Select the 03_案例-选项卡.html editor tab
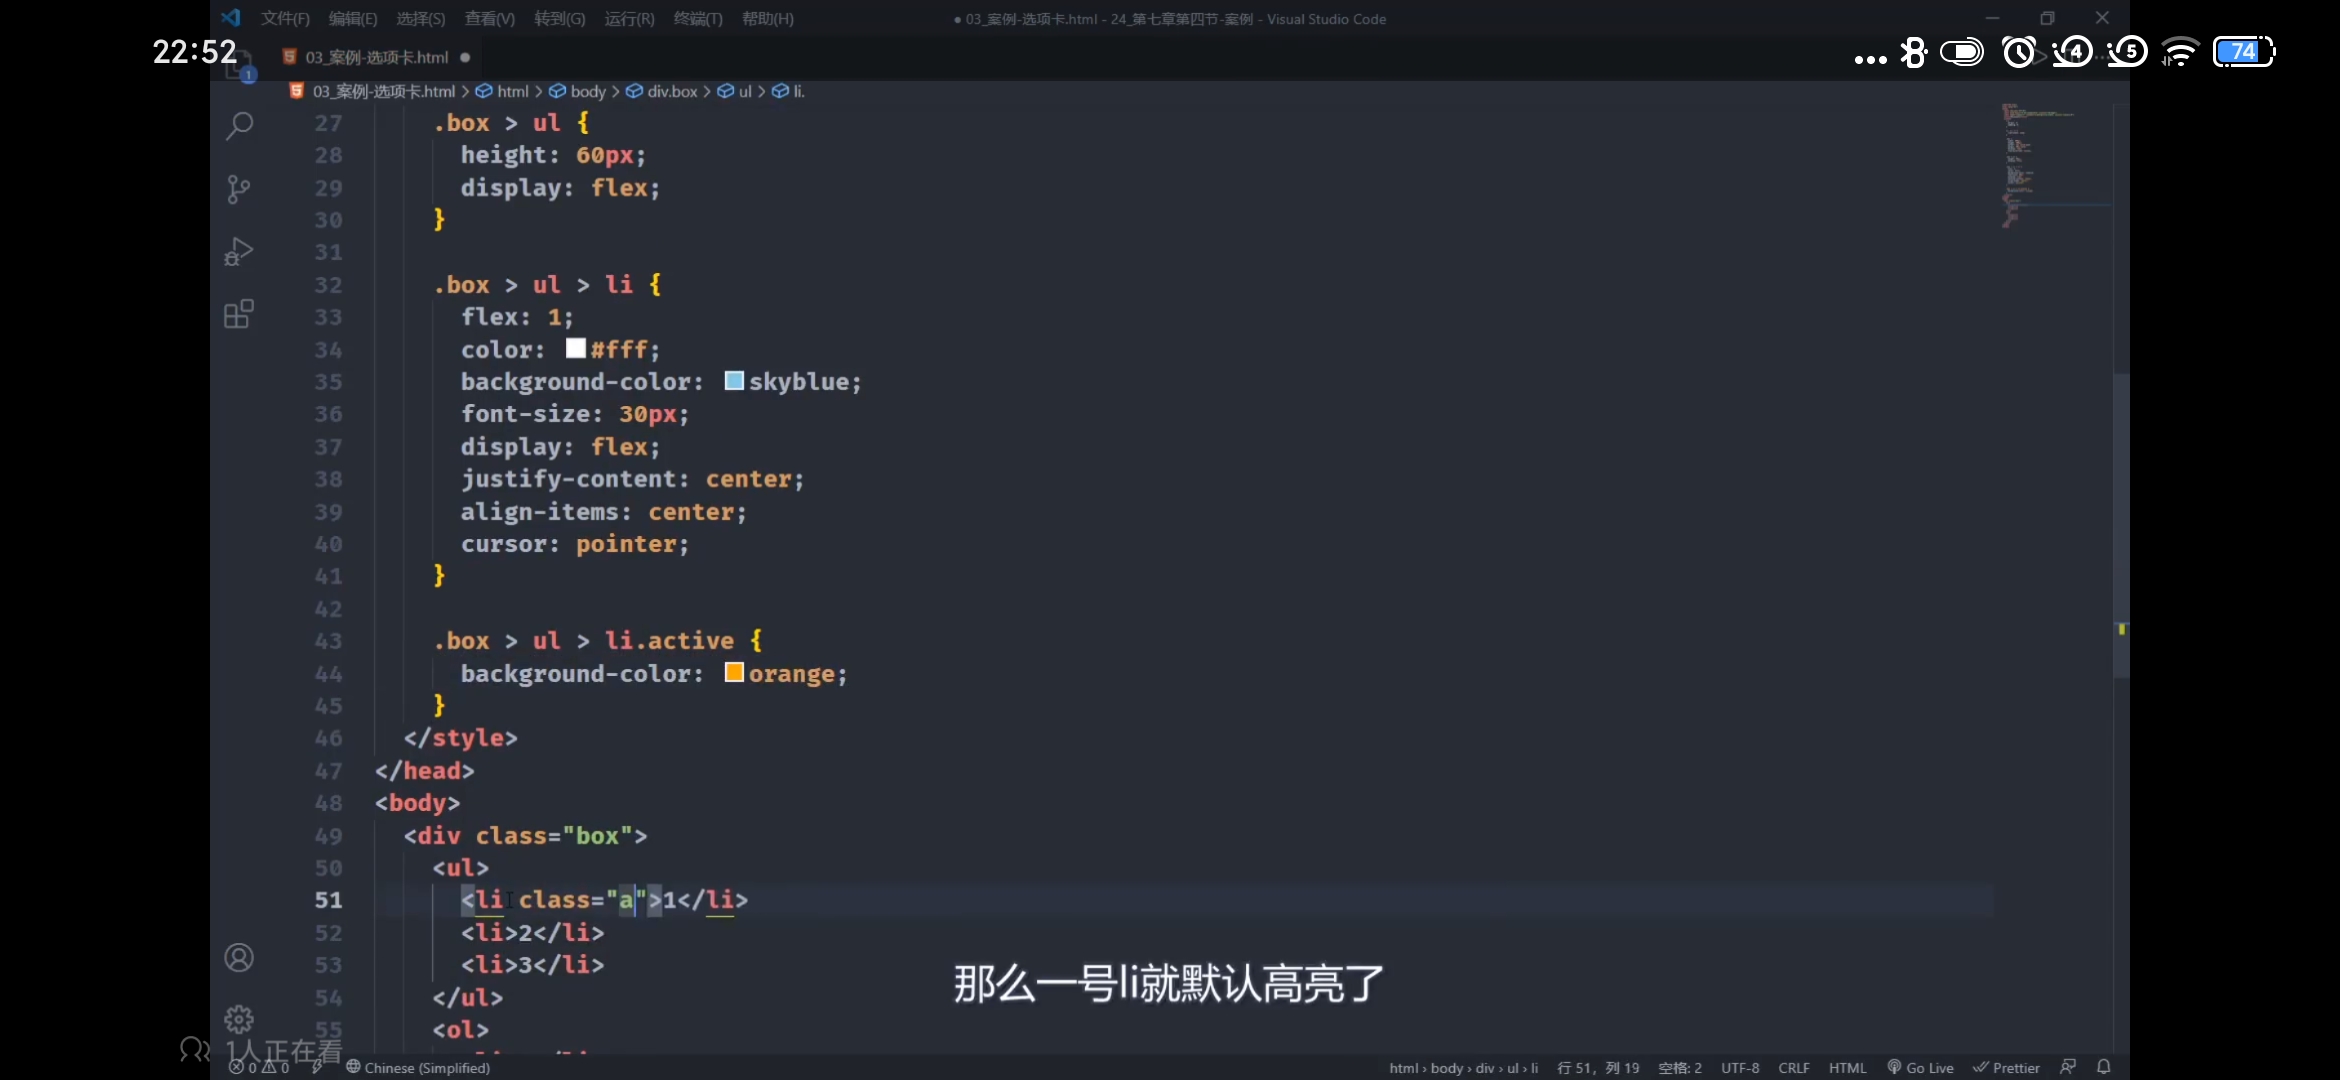This screenshot has width=2340, height=1080. (x=376, y=57)
